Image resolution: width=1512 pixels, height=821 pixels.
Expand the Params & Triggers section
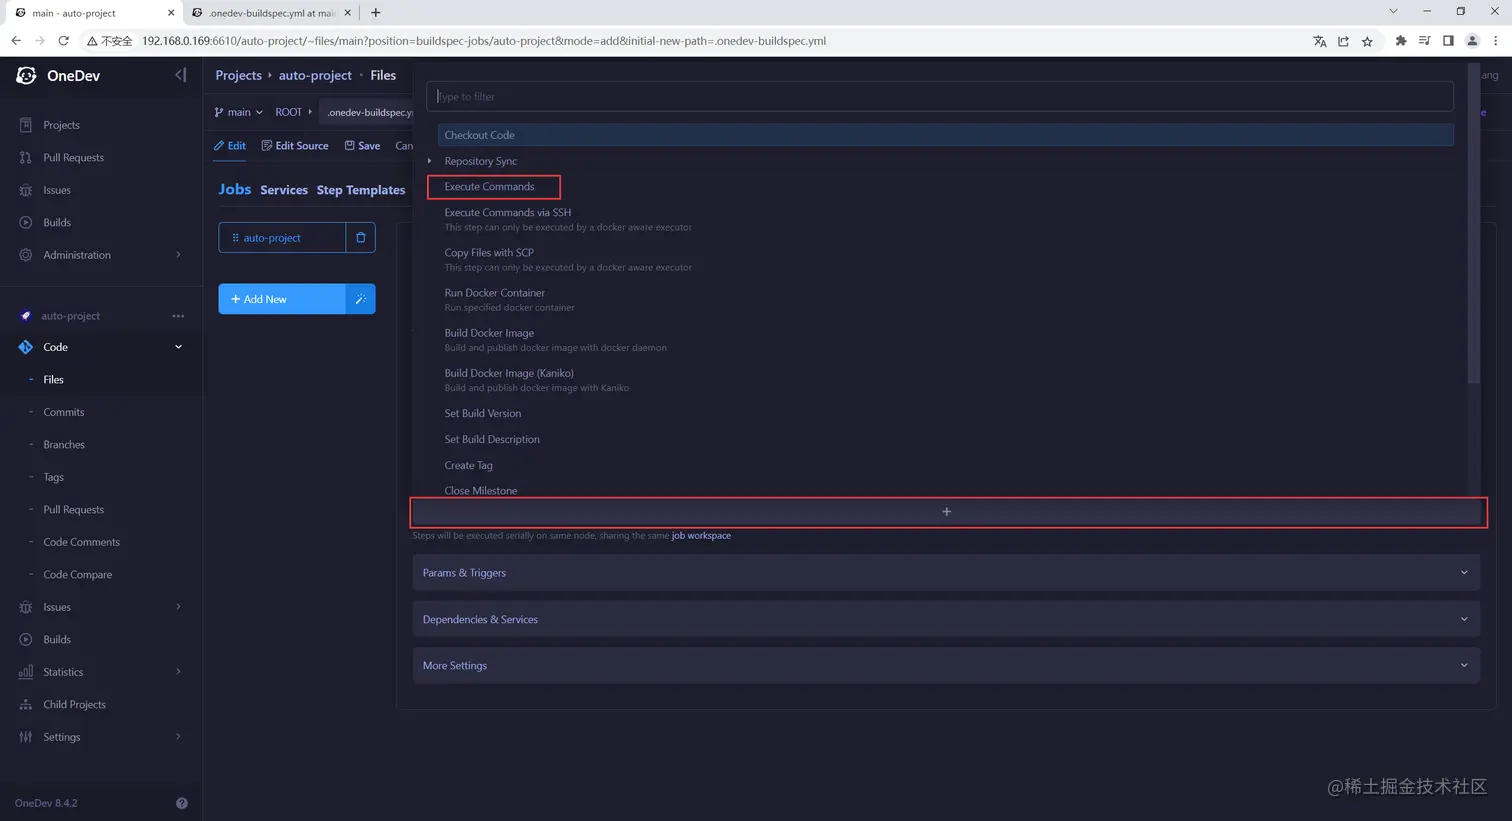pos(947,573)
